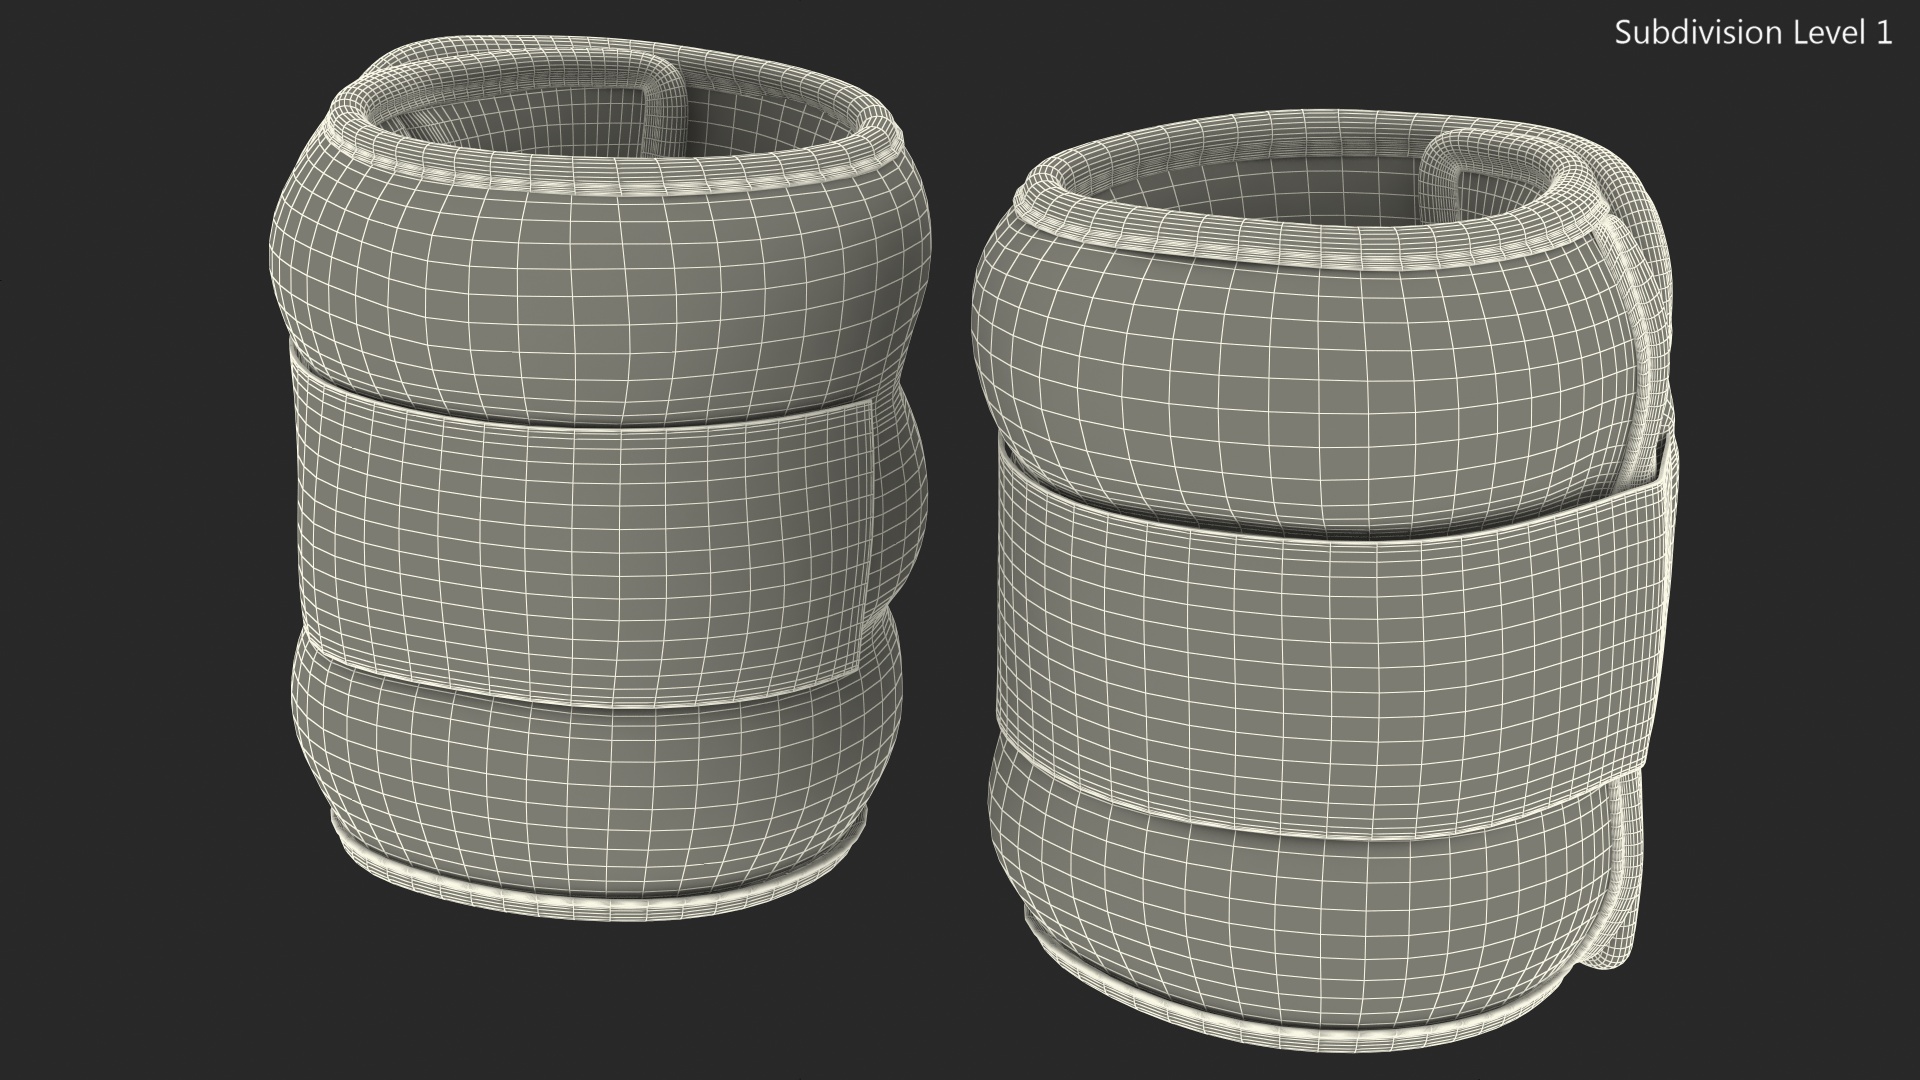Screen dimensions: 1920x1080
Task: Click the Subdivision Level 1 label
Action: 1753,33
